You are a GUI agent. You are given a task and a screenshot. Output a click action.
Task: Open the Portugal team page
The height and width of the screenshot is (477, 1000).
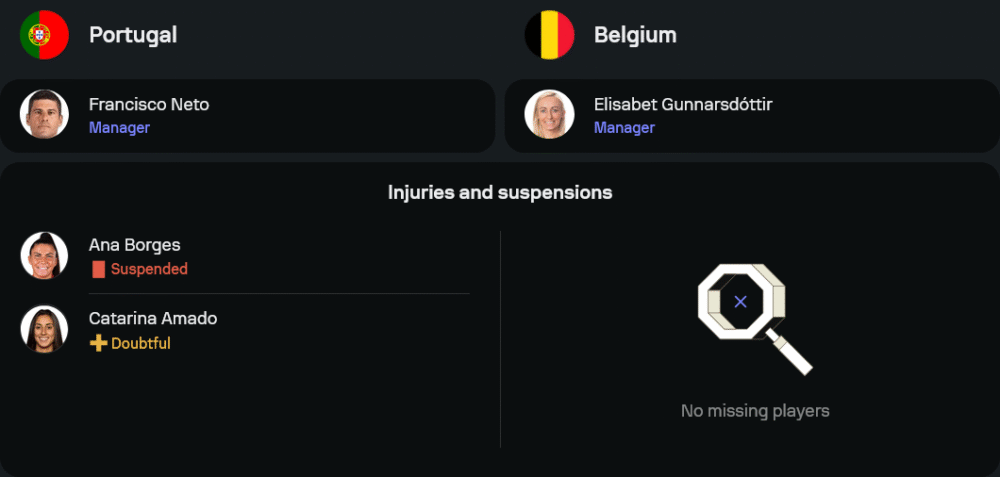coord(133,35)
